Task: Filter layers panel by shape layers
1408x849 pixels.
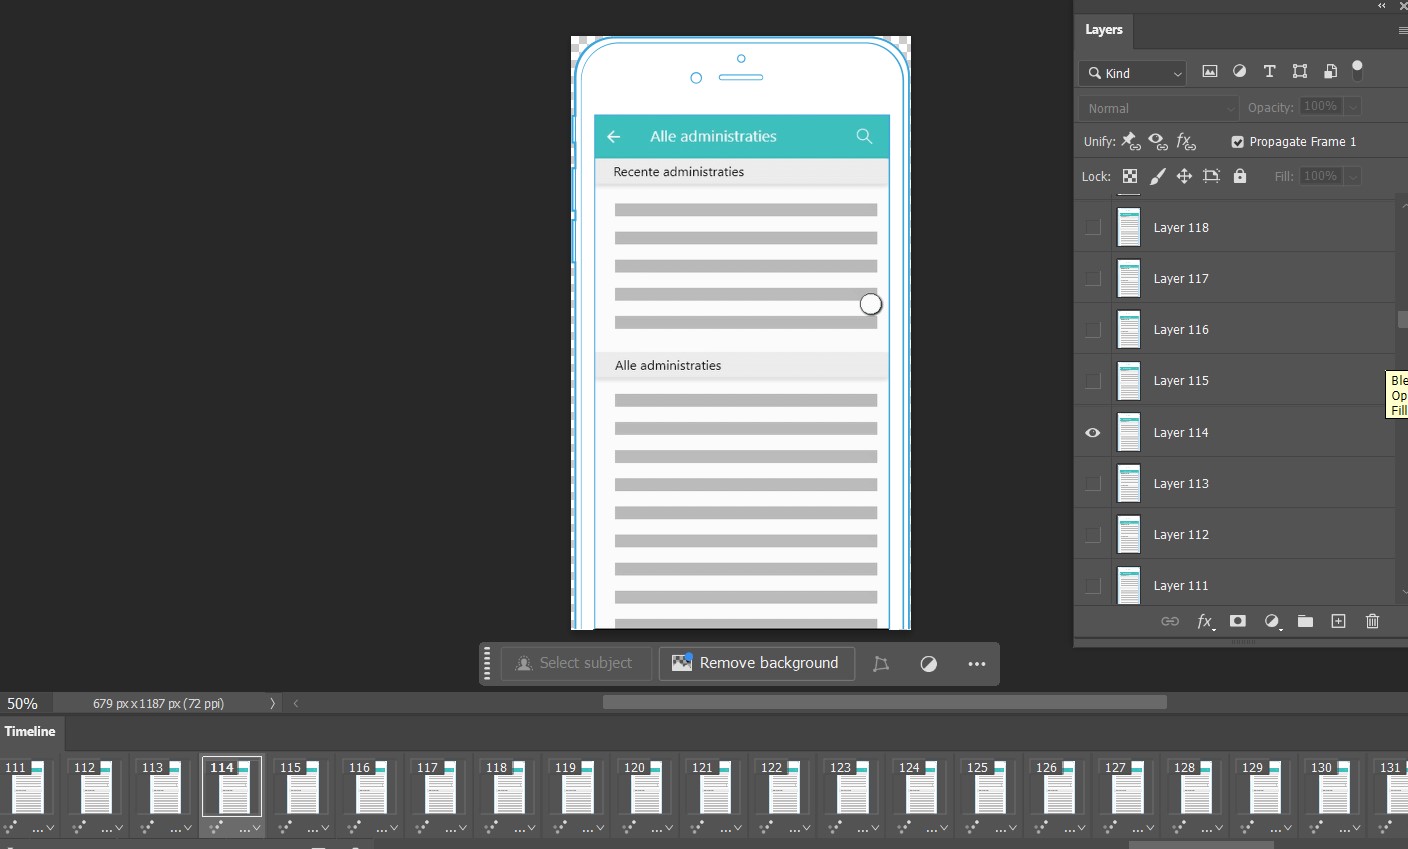Action: (1299, 71)
